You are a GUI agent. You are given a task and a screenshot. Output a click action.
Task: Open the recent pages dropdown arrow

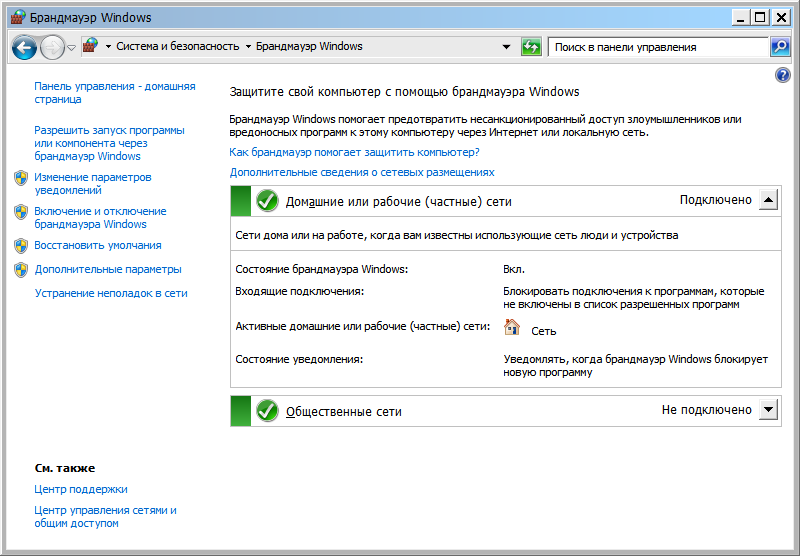pos(71,47)
